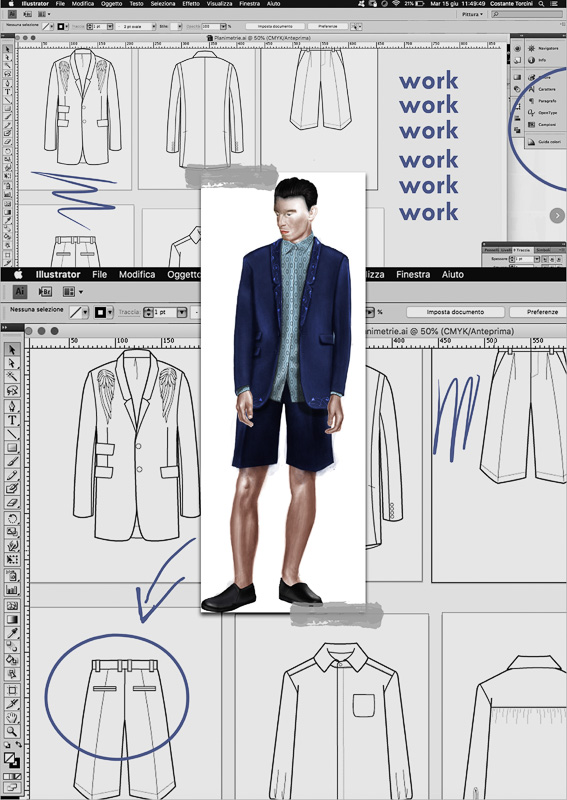Image resolution: width=567 pixels, height=800 pixels.
Task: Select the Symbol Sprayer tool in larger toolbar
Action: pyautogui.click(x=12, y=576)
